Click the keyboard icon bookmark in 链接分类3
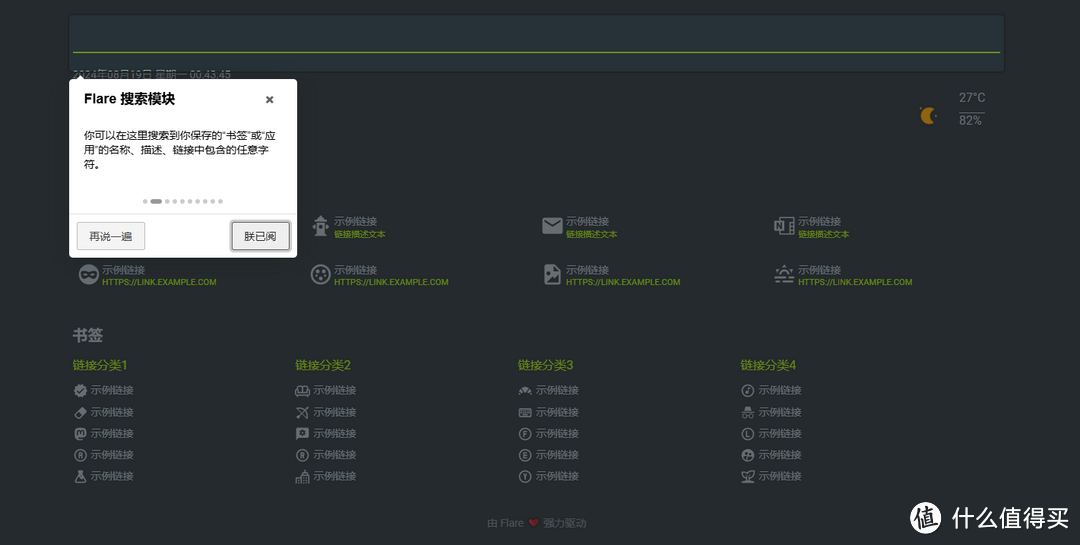The width and height of the screenshot is (1080, 545). [x=525, y=412]
